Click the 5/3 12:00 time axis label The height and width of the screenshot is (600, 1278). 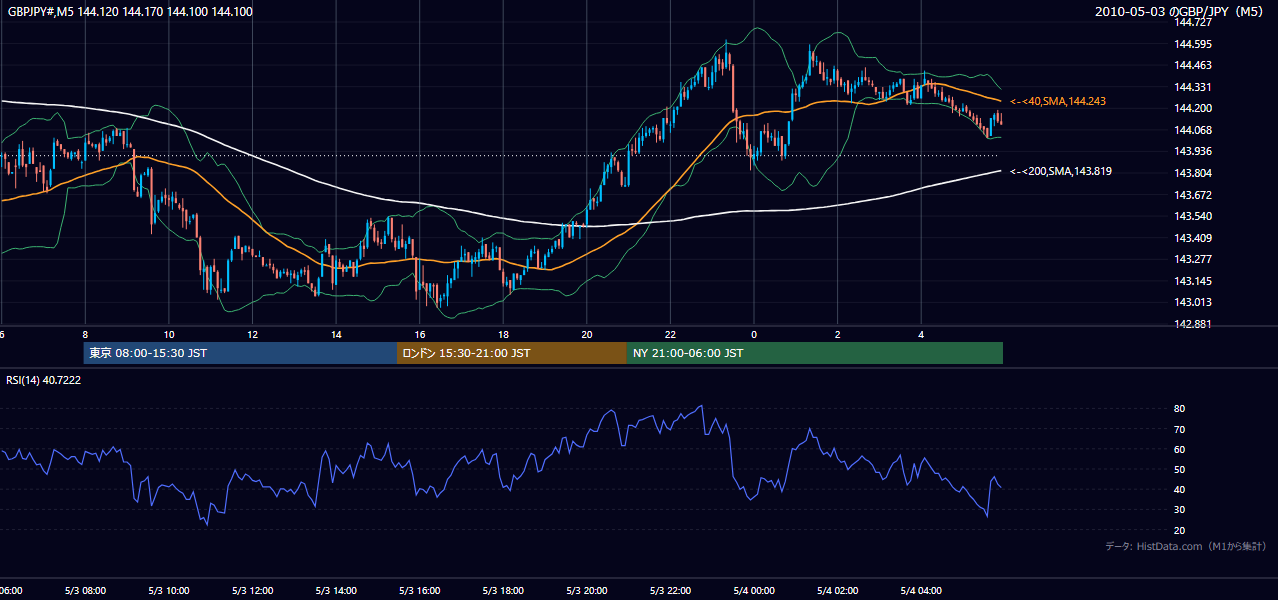pyautogui.click(x=253, y=591)
